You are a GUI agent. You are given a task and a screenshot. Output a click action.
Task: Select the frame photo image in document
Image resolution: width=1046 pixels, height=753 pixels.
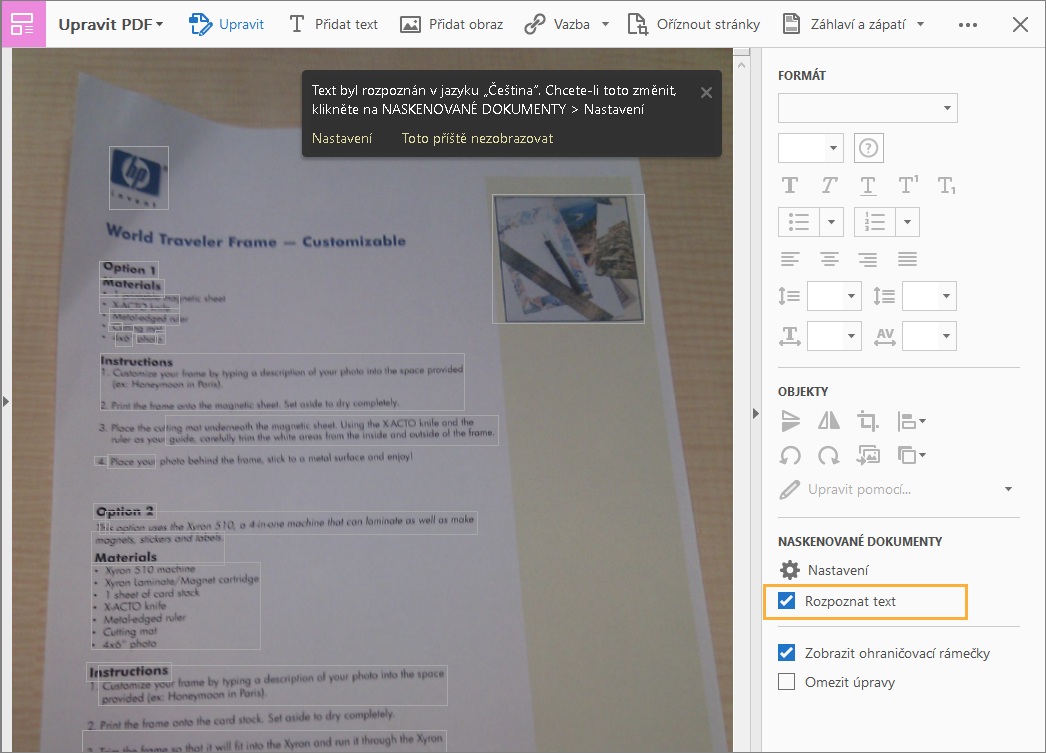568,259
